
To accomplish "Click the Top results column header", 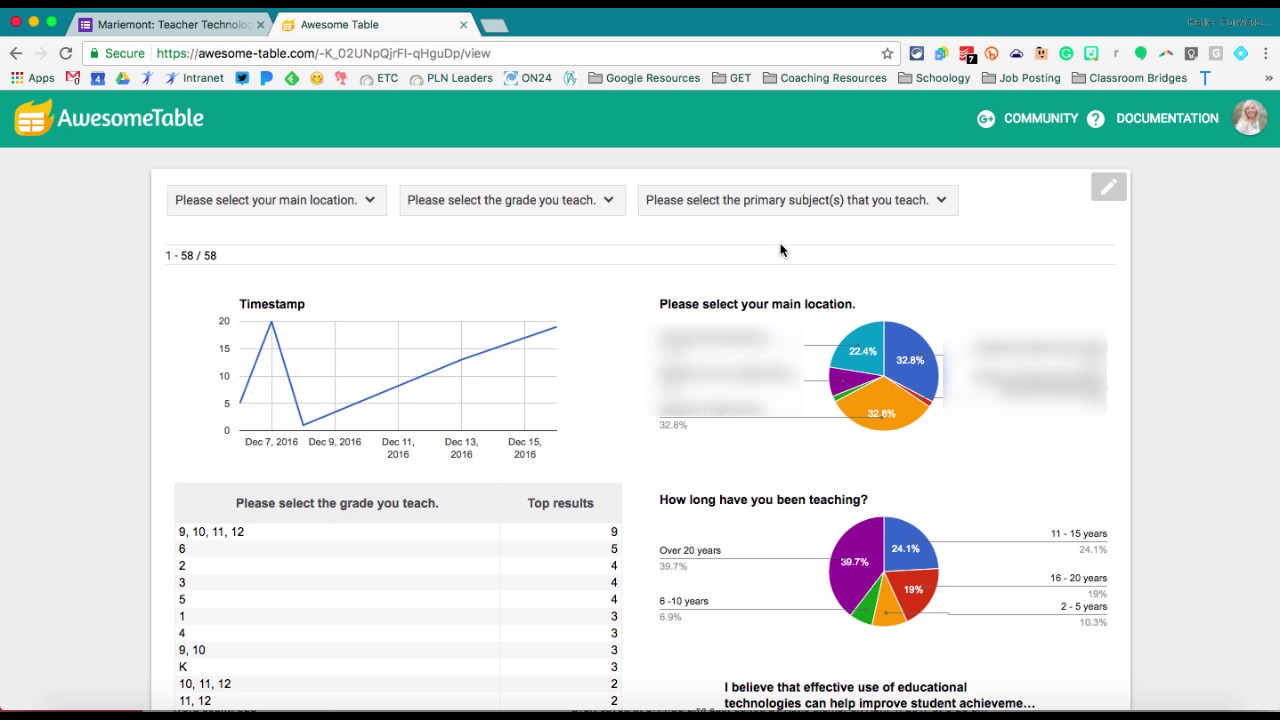I will 560,503.
